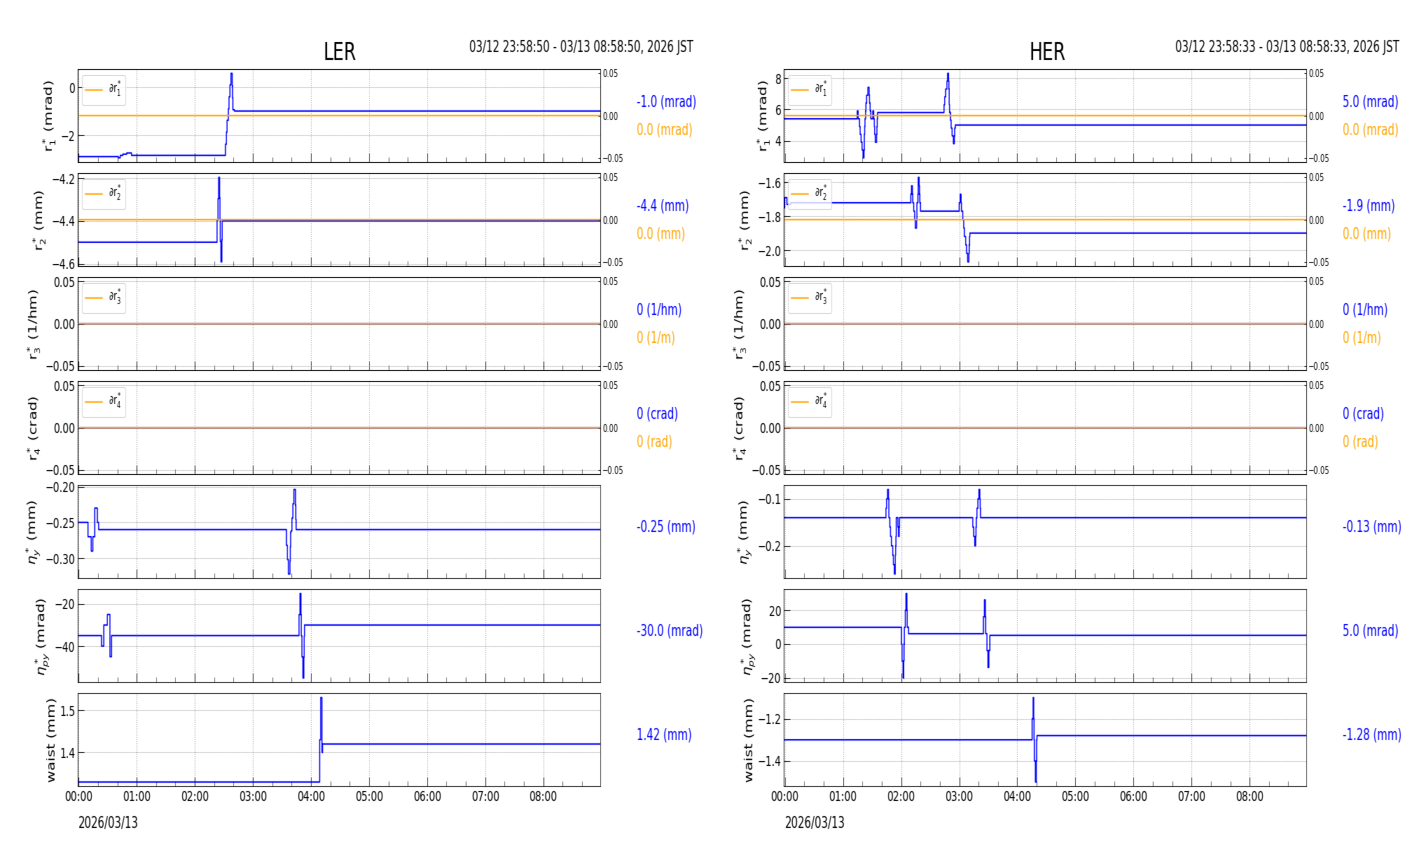Click the "04:00" tick label on HER time axis
The width and height of the screenshot is (1412, 864).
click(x=1017, y=797)
